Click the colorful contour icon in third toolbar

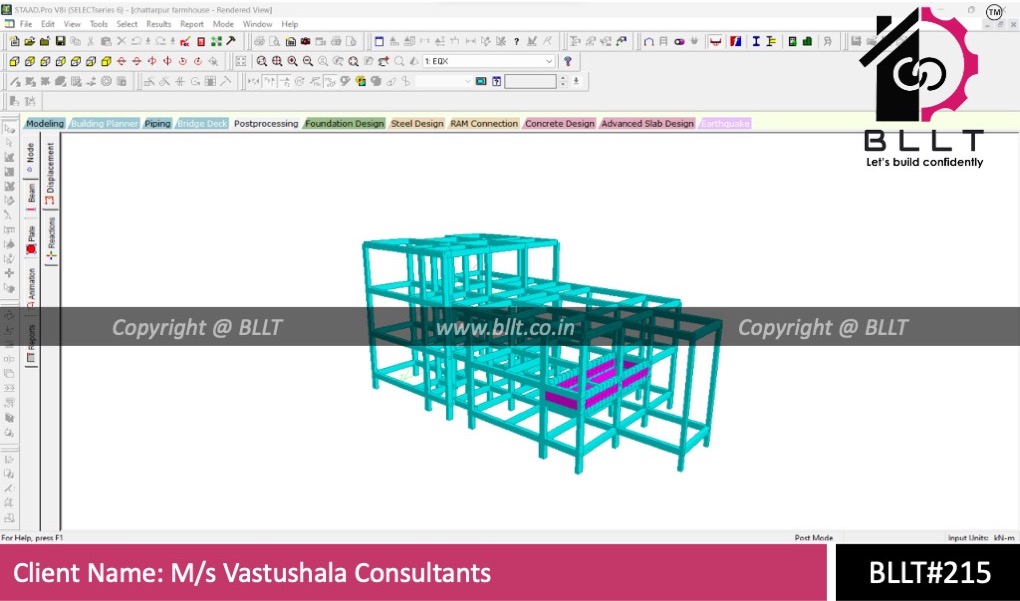tap(360, 81)
